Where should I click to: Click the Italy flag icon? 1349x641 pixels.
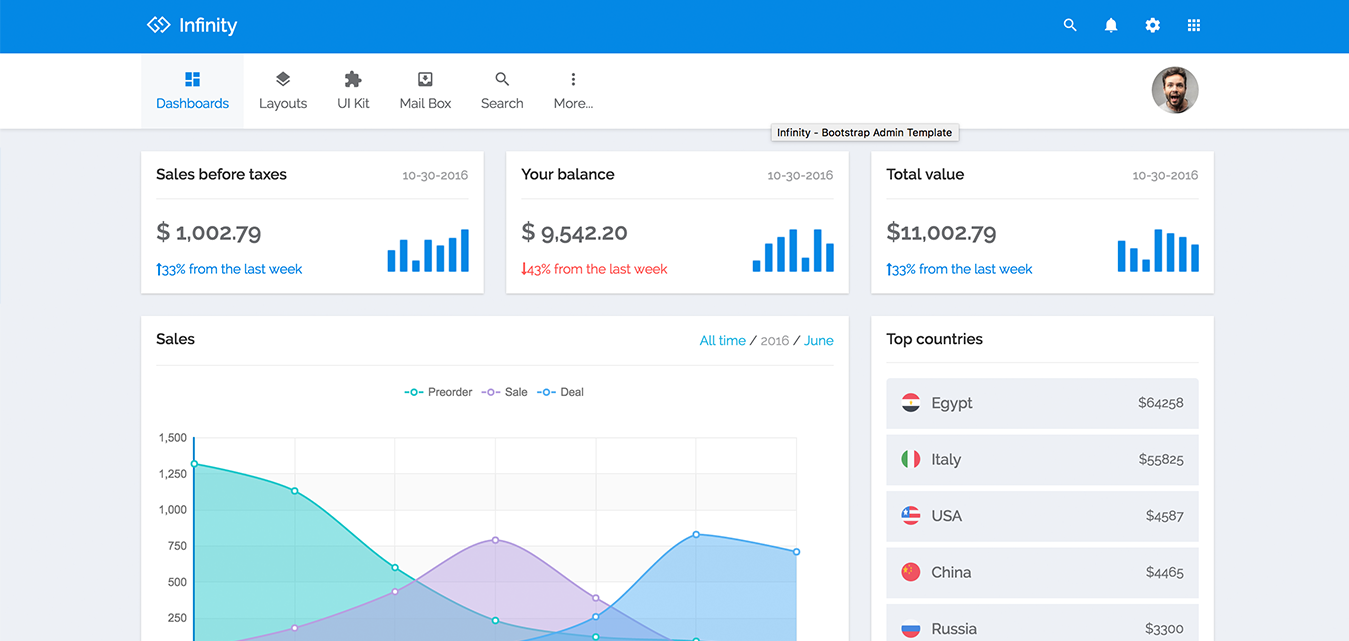coord(910,459)
